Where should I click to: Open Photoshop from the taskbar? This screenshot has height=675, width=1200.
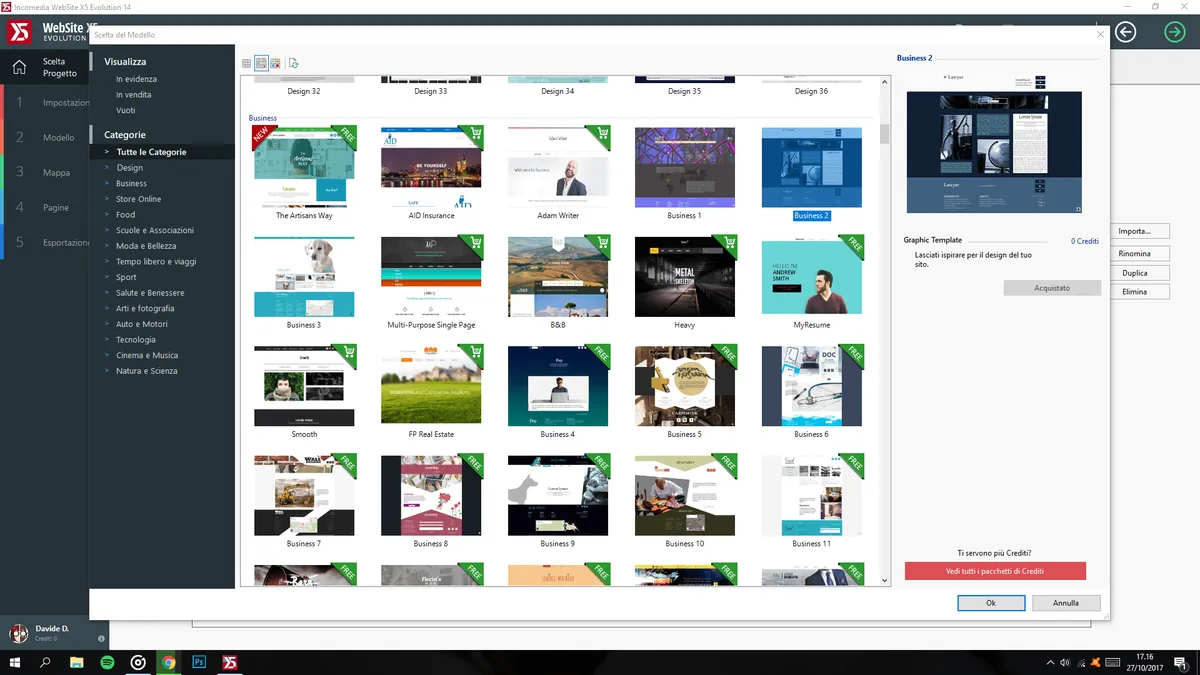pyautogui.click(x=199, y=662)
